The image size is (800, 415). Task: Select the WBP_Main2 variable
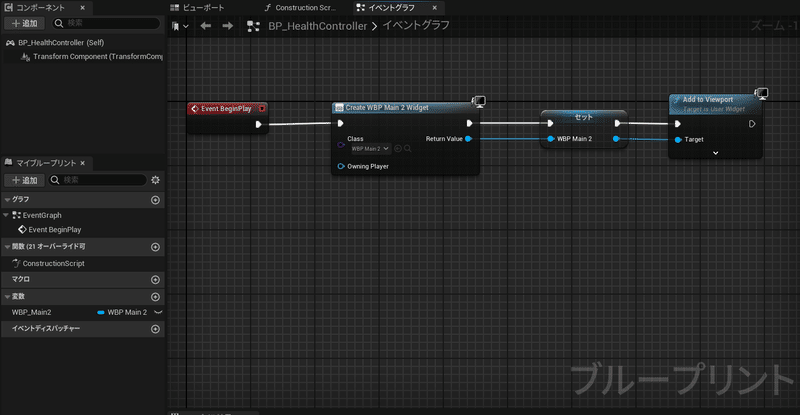tap(32, 312)
